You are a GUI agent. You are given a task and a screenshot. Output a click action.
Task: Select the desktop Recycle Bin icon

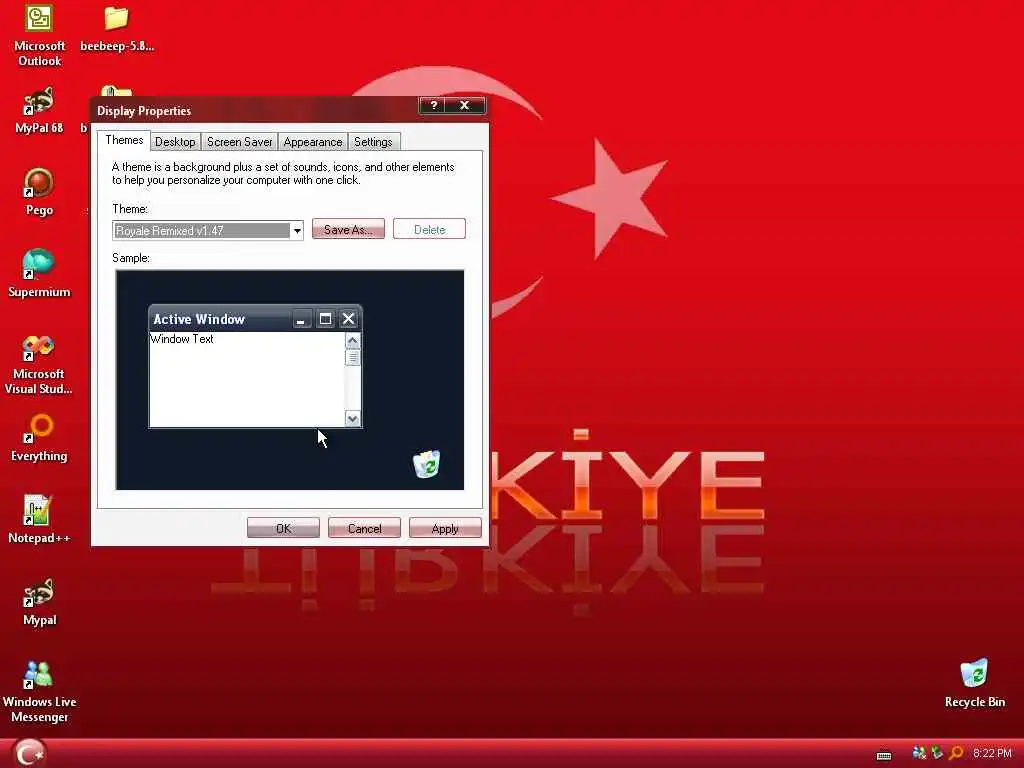[974, 684]
